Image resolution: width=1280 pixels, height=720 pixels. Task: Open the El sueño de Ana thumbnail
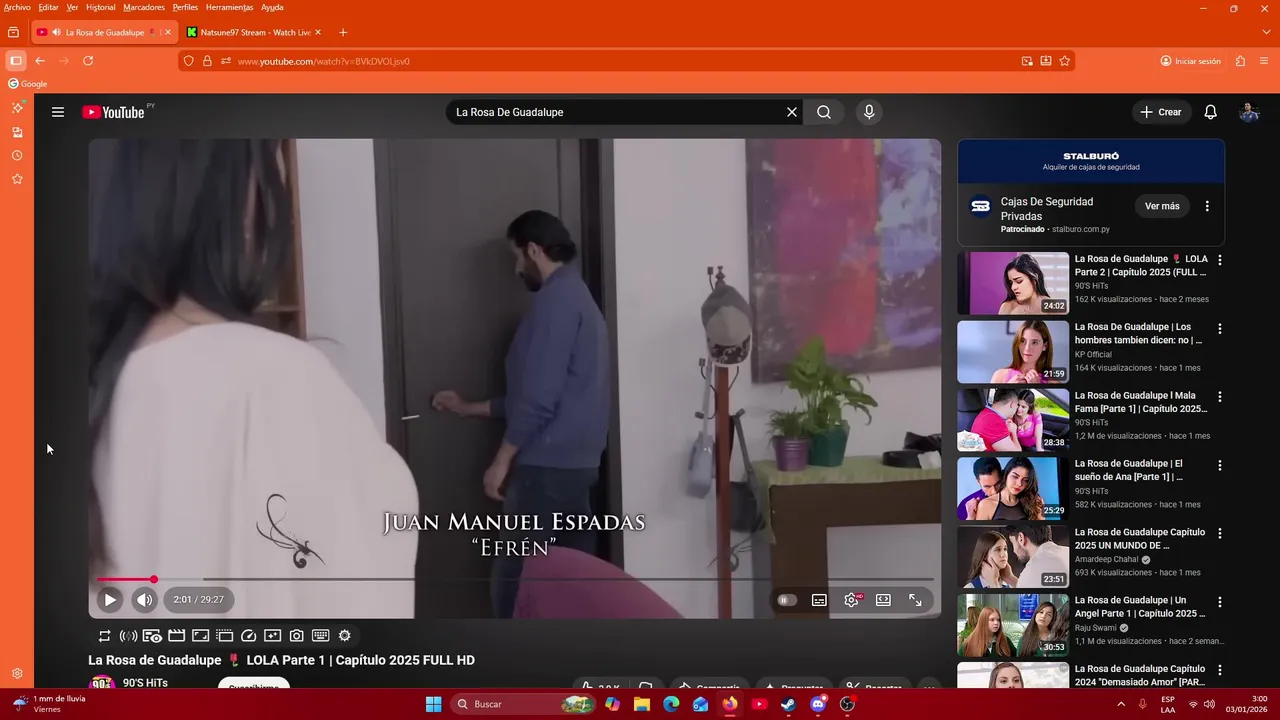[x=1013, y=488]
